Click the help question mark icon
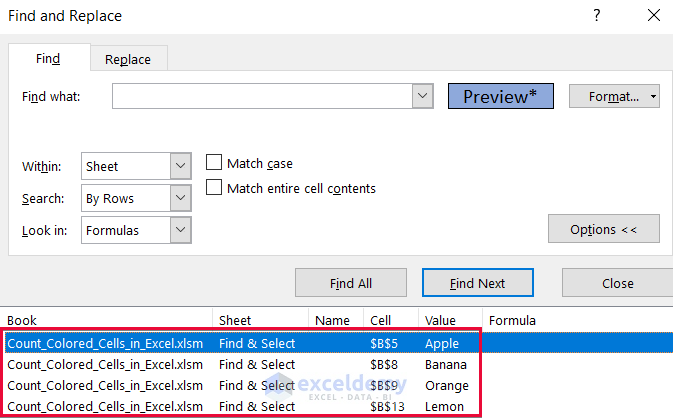673x419 pixels. click(x=597, y=16)
